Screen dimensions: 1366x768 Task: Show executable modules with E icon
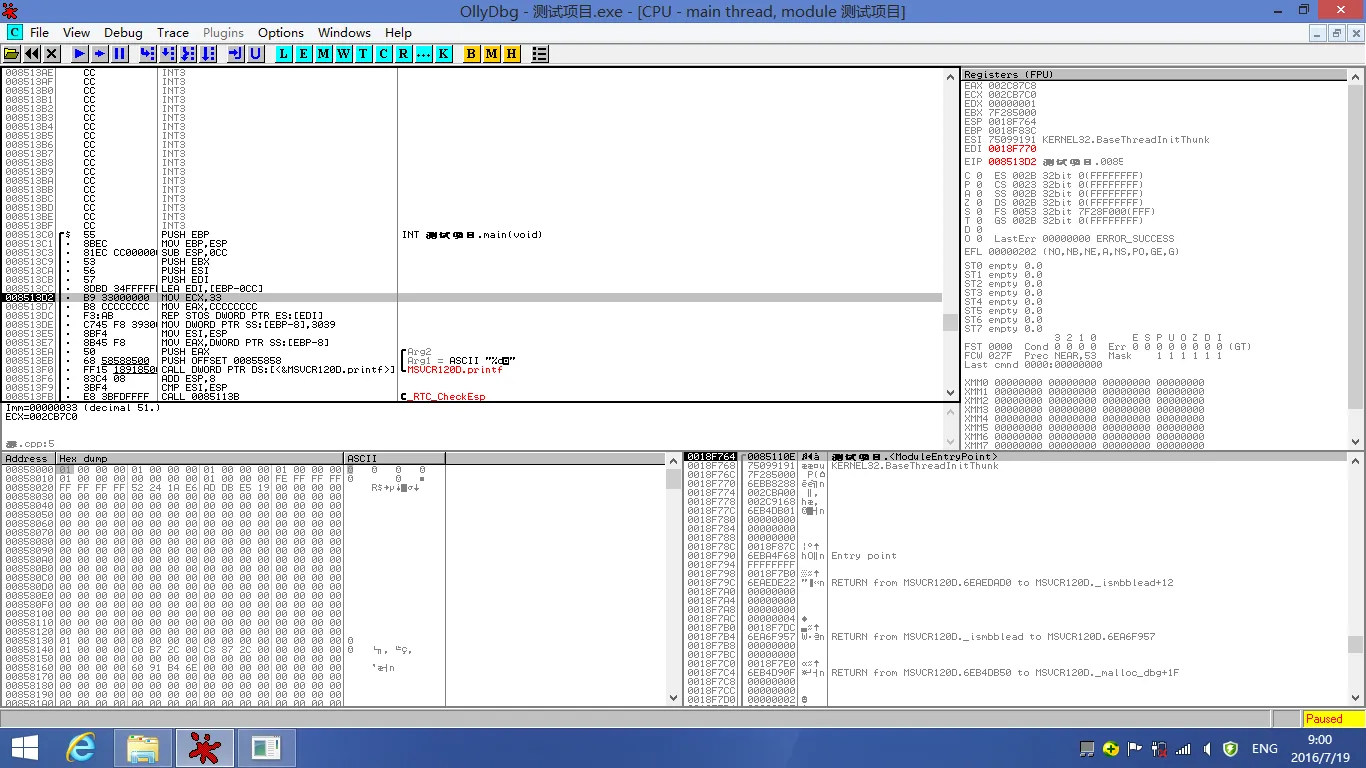coord(304,54)
